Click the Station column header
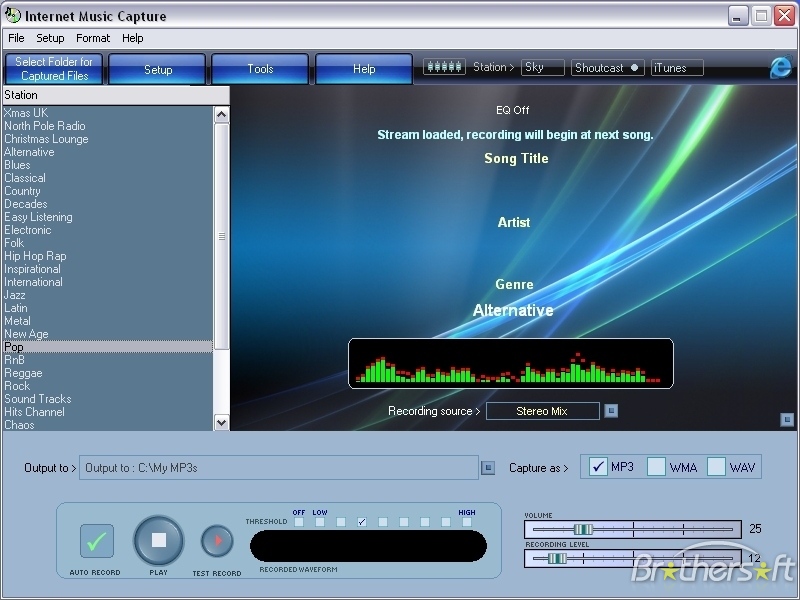This screenshot has width=800, height=600. 116,95
